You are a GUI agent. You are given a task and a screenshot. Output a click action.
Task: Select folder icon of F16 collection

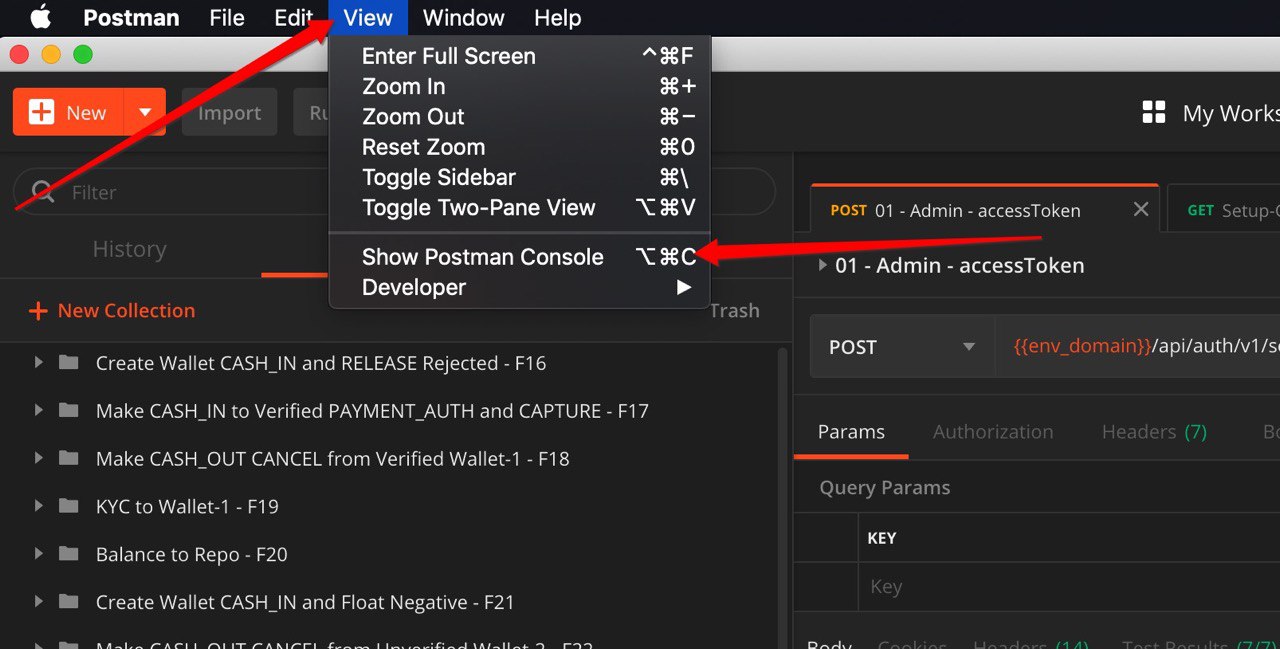(68, 362)
